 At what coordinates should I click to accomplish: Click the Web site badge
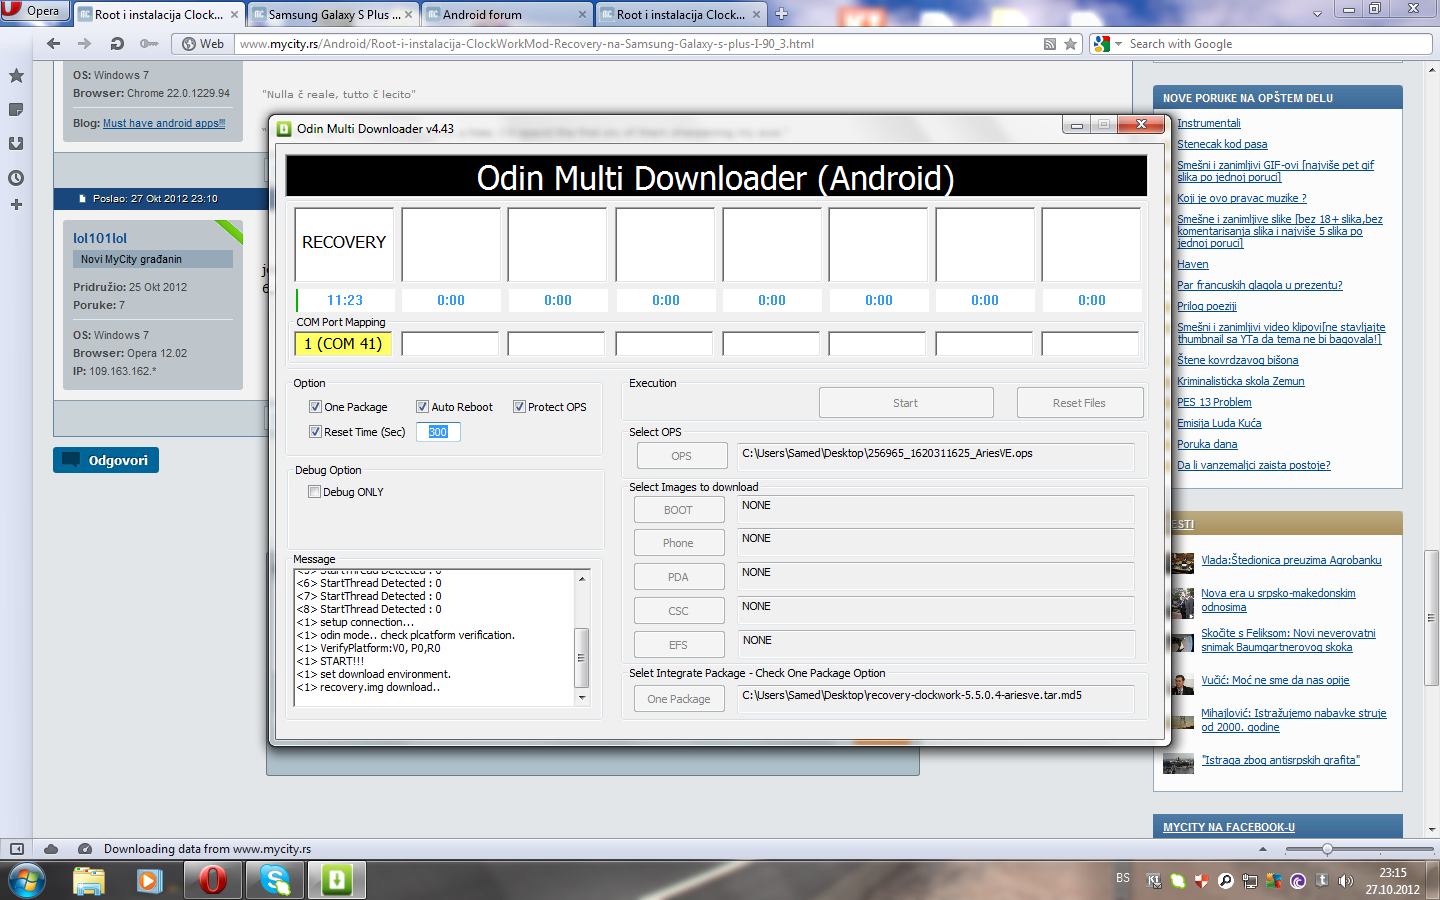point(203,44)
